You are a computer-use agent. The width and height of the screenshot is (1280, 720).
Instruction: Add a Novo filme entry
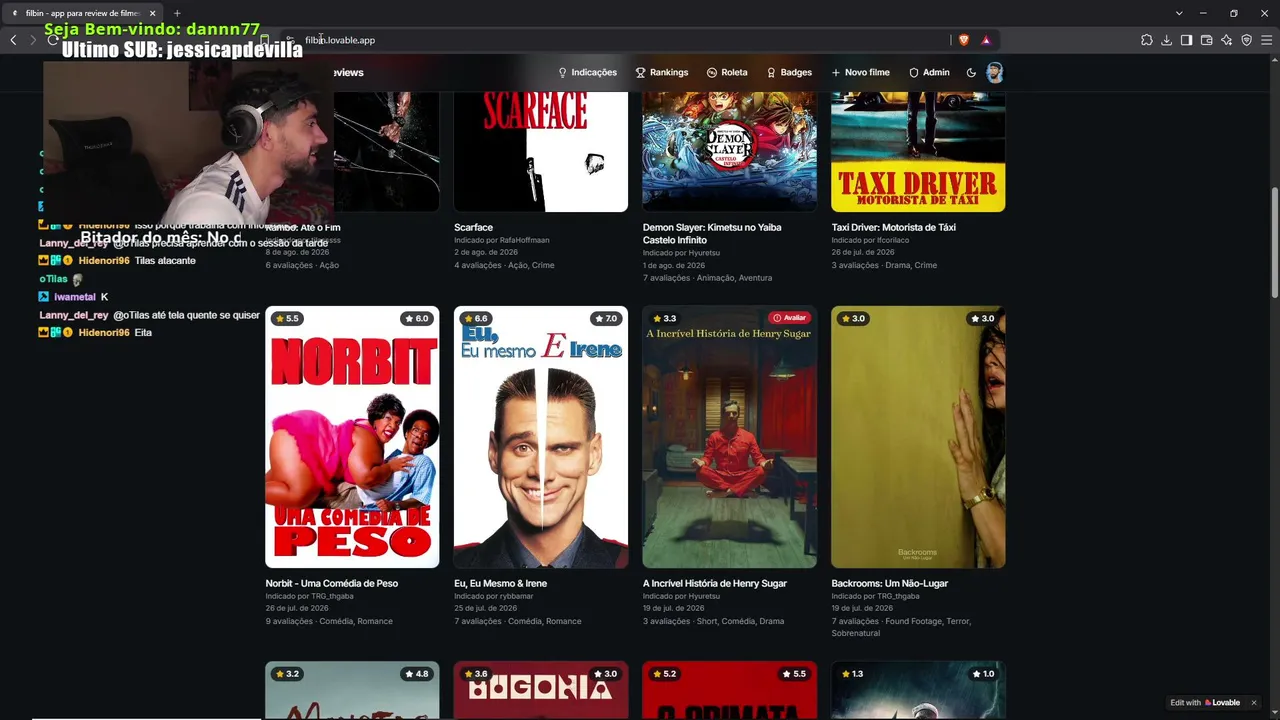[860, 72]
